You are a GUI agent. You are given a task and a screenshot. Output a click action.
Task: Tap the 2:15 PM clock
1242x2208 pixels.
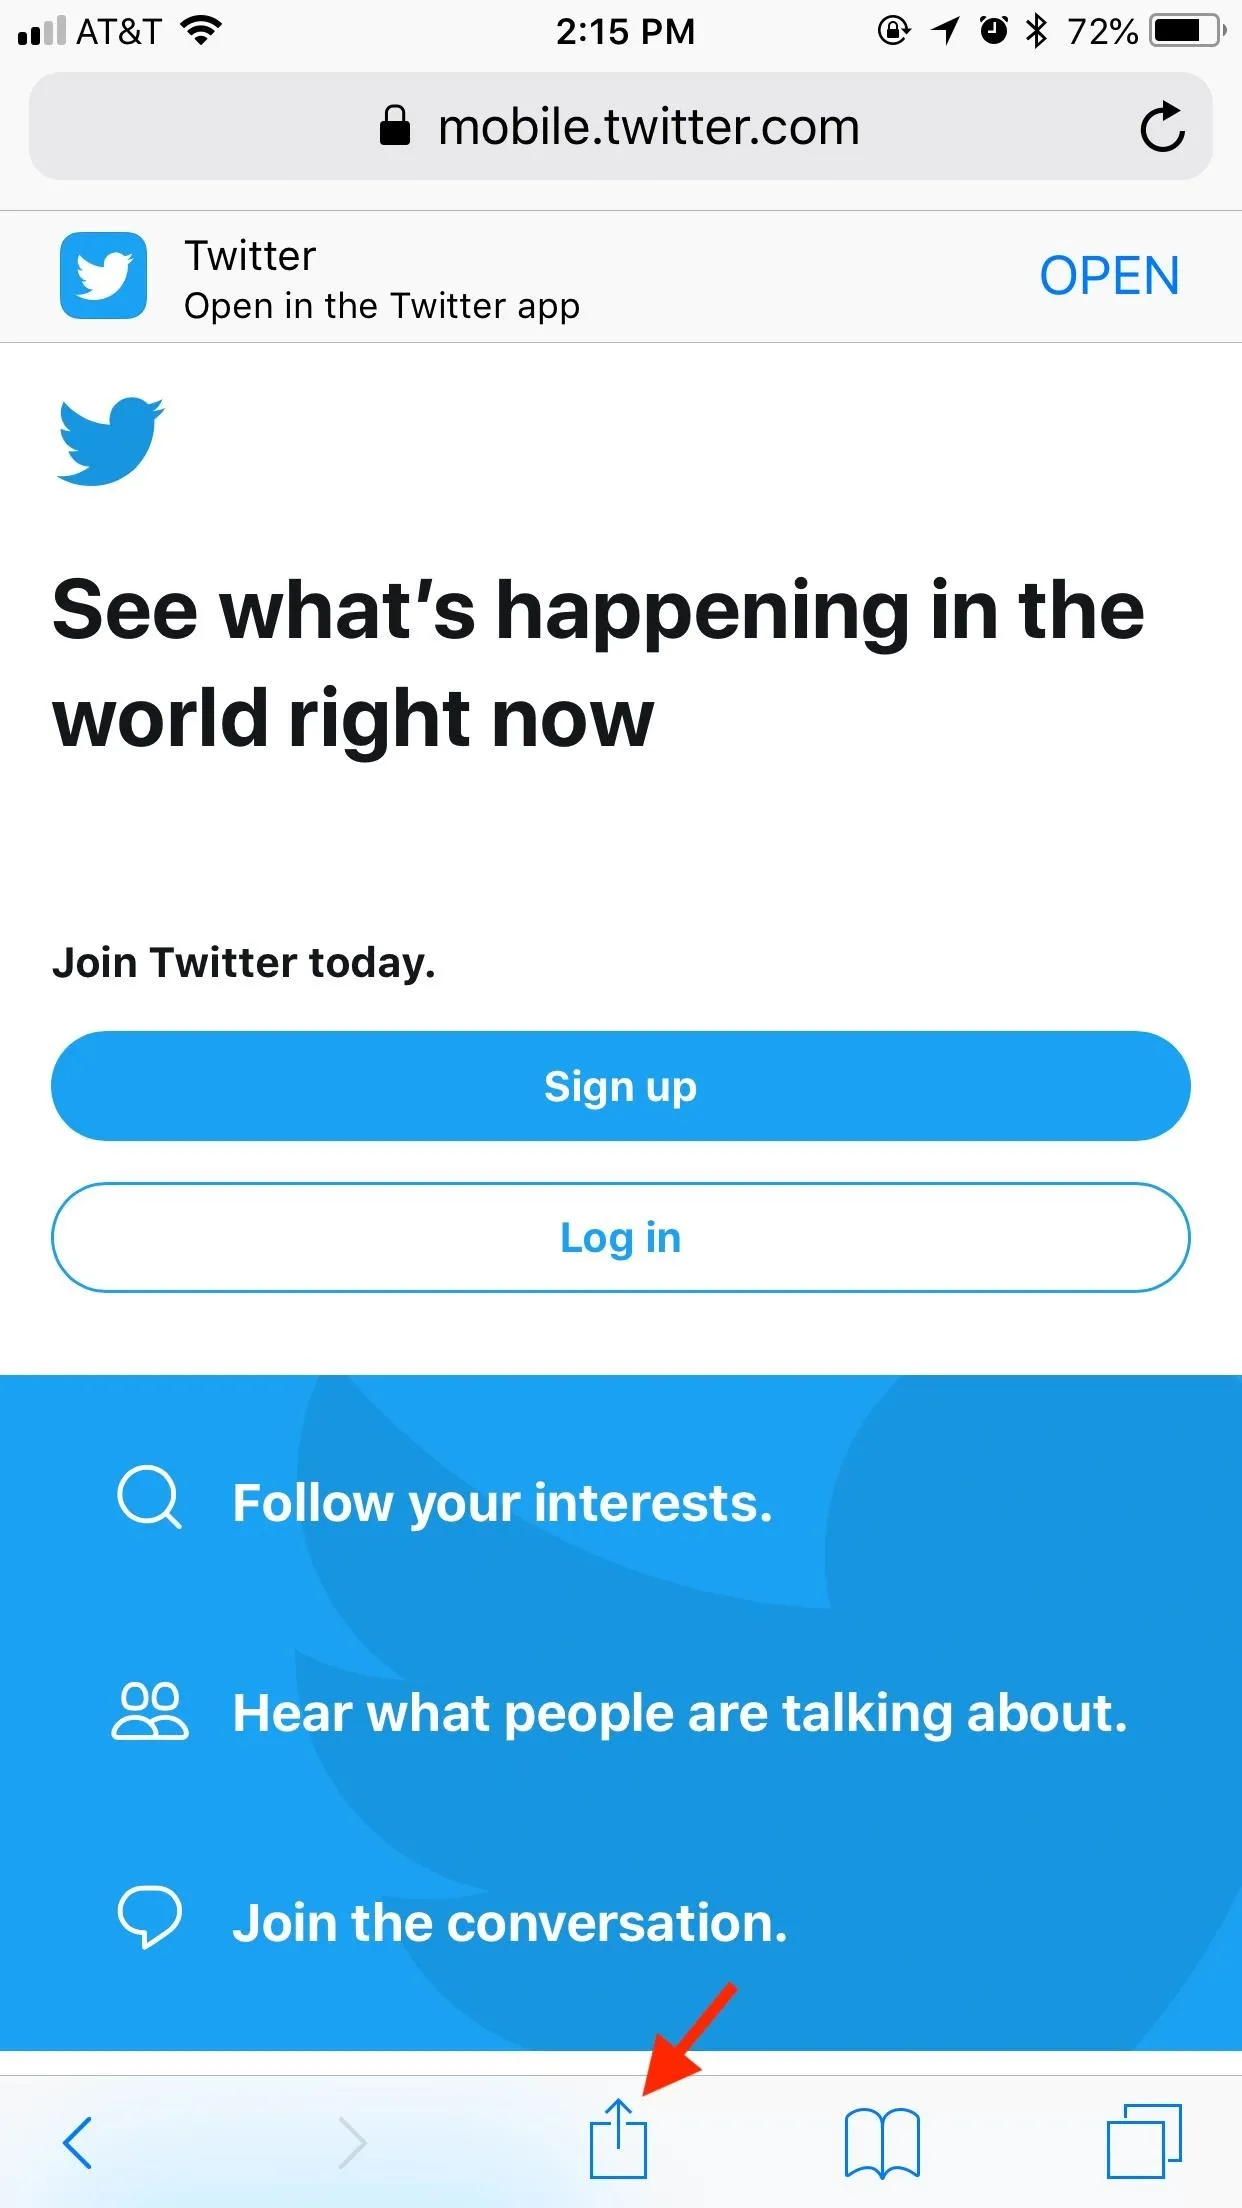click(x=625, y=32)
